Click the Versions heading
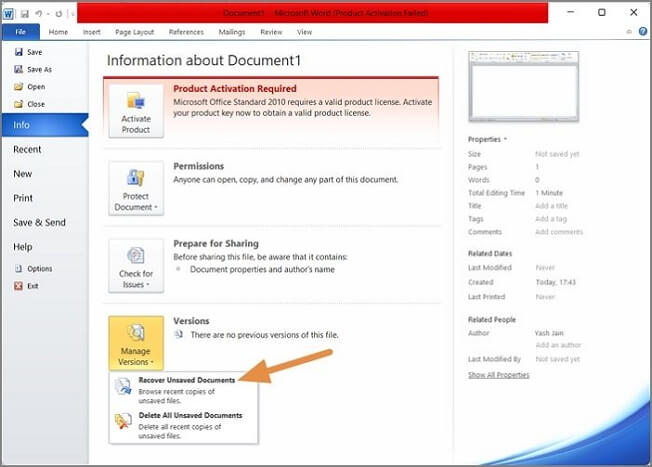 click(191, 321)
